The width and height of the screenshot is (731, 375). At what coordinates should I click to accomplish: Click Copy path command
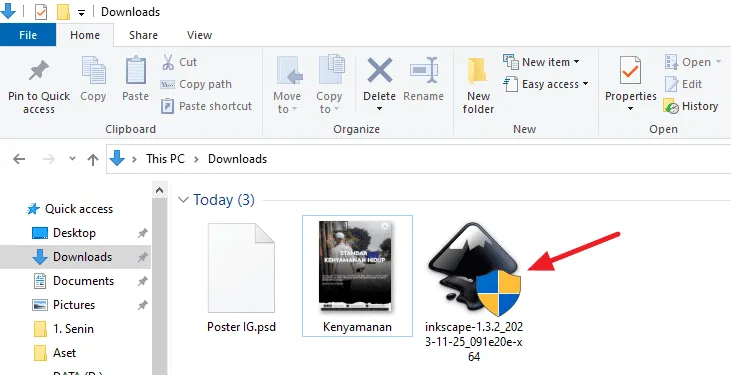tap(196, 84)
